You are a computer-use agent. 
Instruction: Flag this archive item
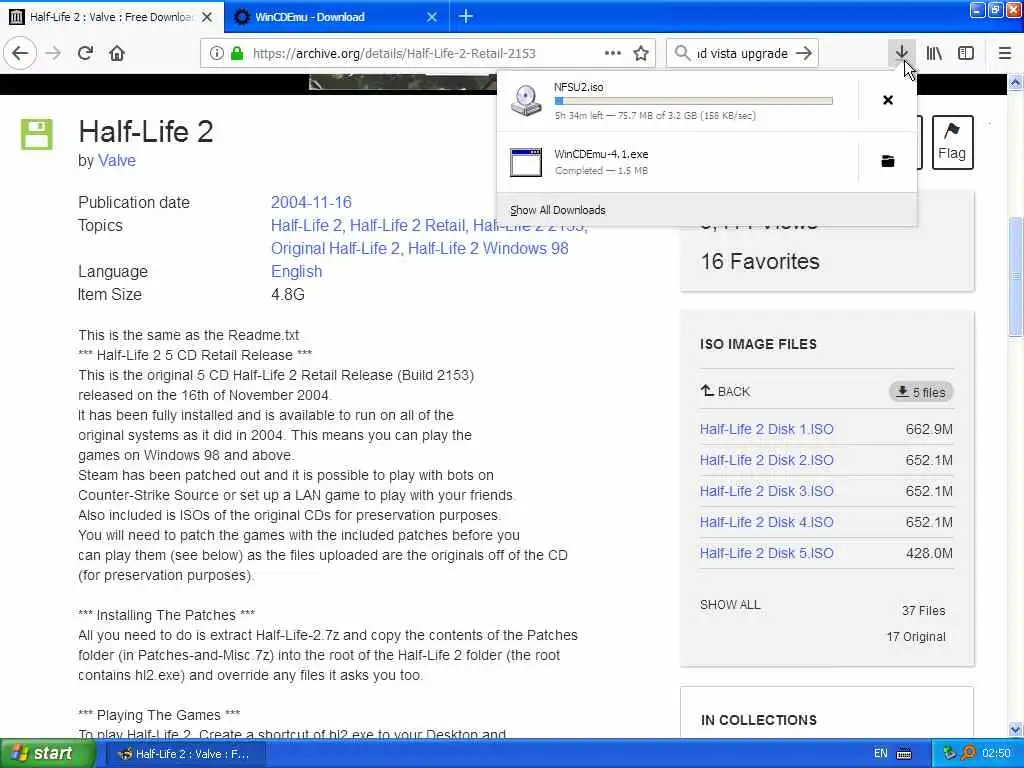pos(952,142)
